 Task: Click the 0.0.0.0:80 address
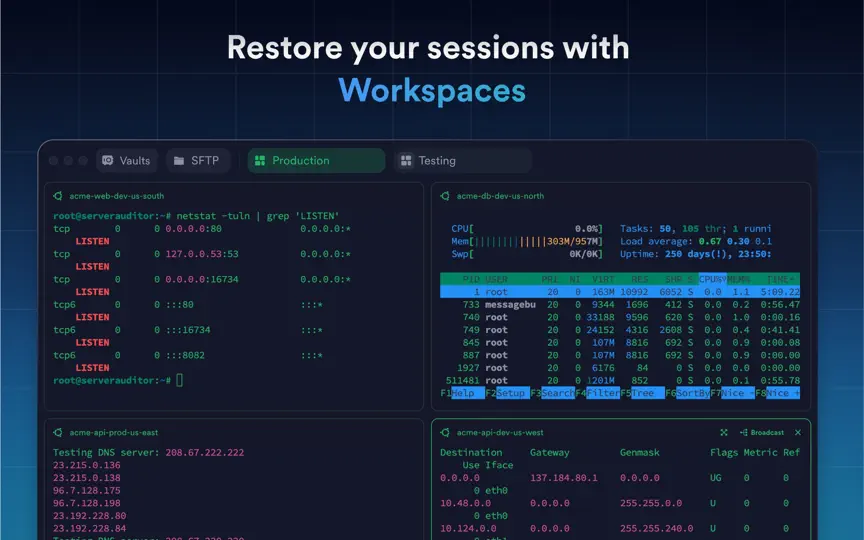[193, 229]
